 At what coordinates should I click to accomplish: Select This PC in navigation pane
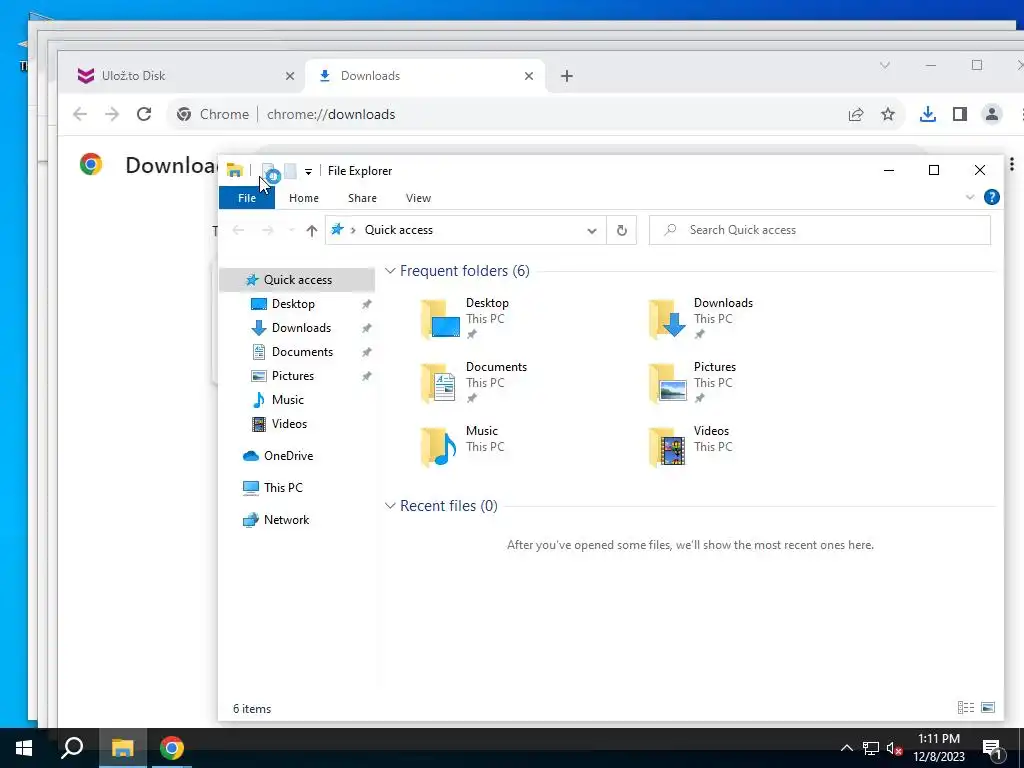283,488
